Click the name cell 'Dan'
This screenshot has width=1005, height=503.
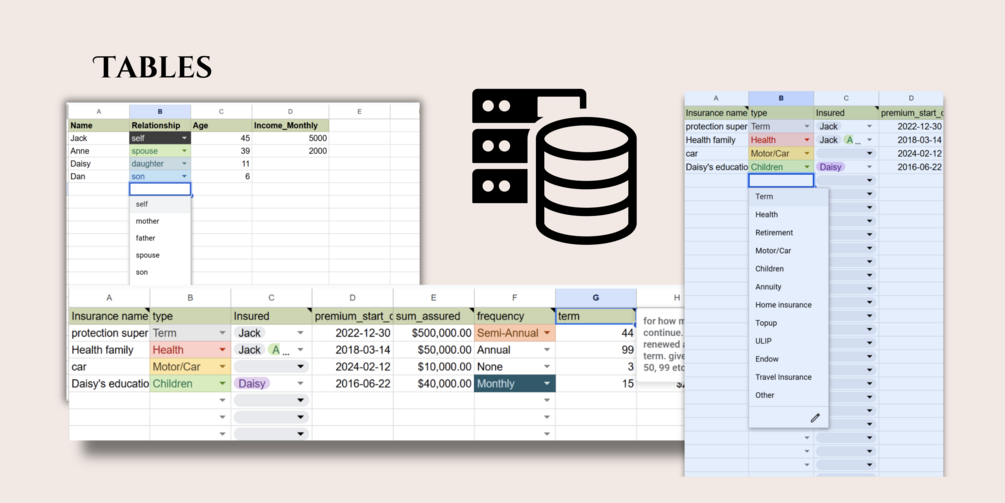coord(99,176)
